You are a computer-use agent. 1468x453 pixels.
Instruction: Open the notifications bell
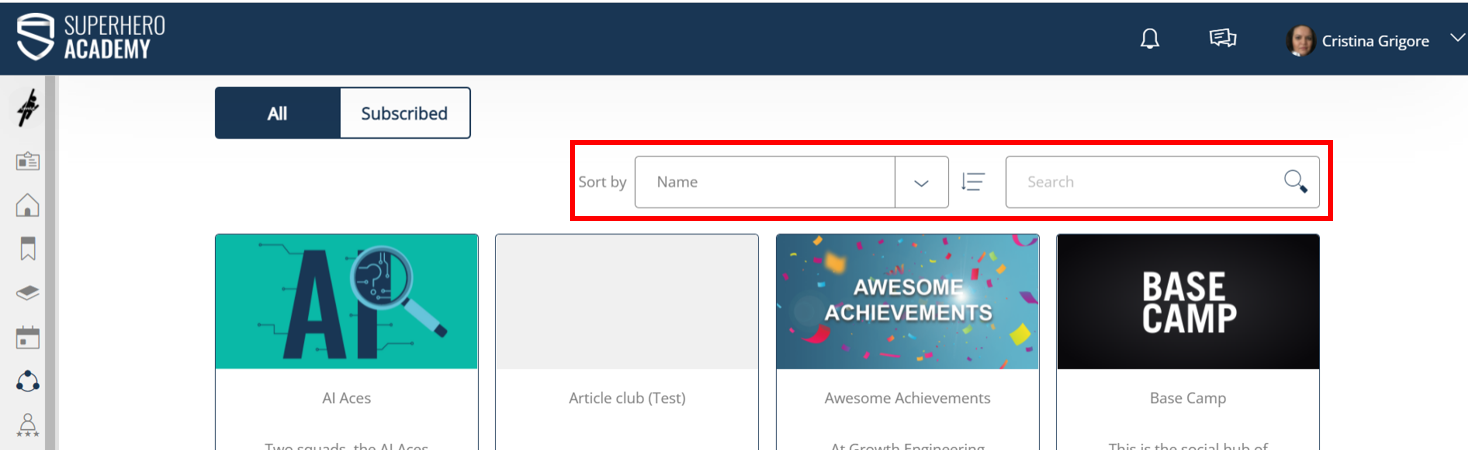point(1150,39)
